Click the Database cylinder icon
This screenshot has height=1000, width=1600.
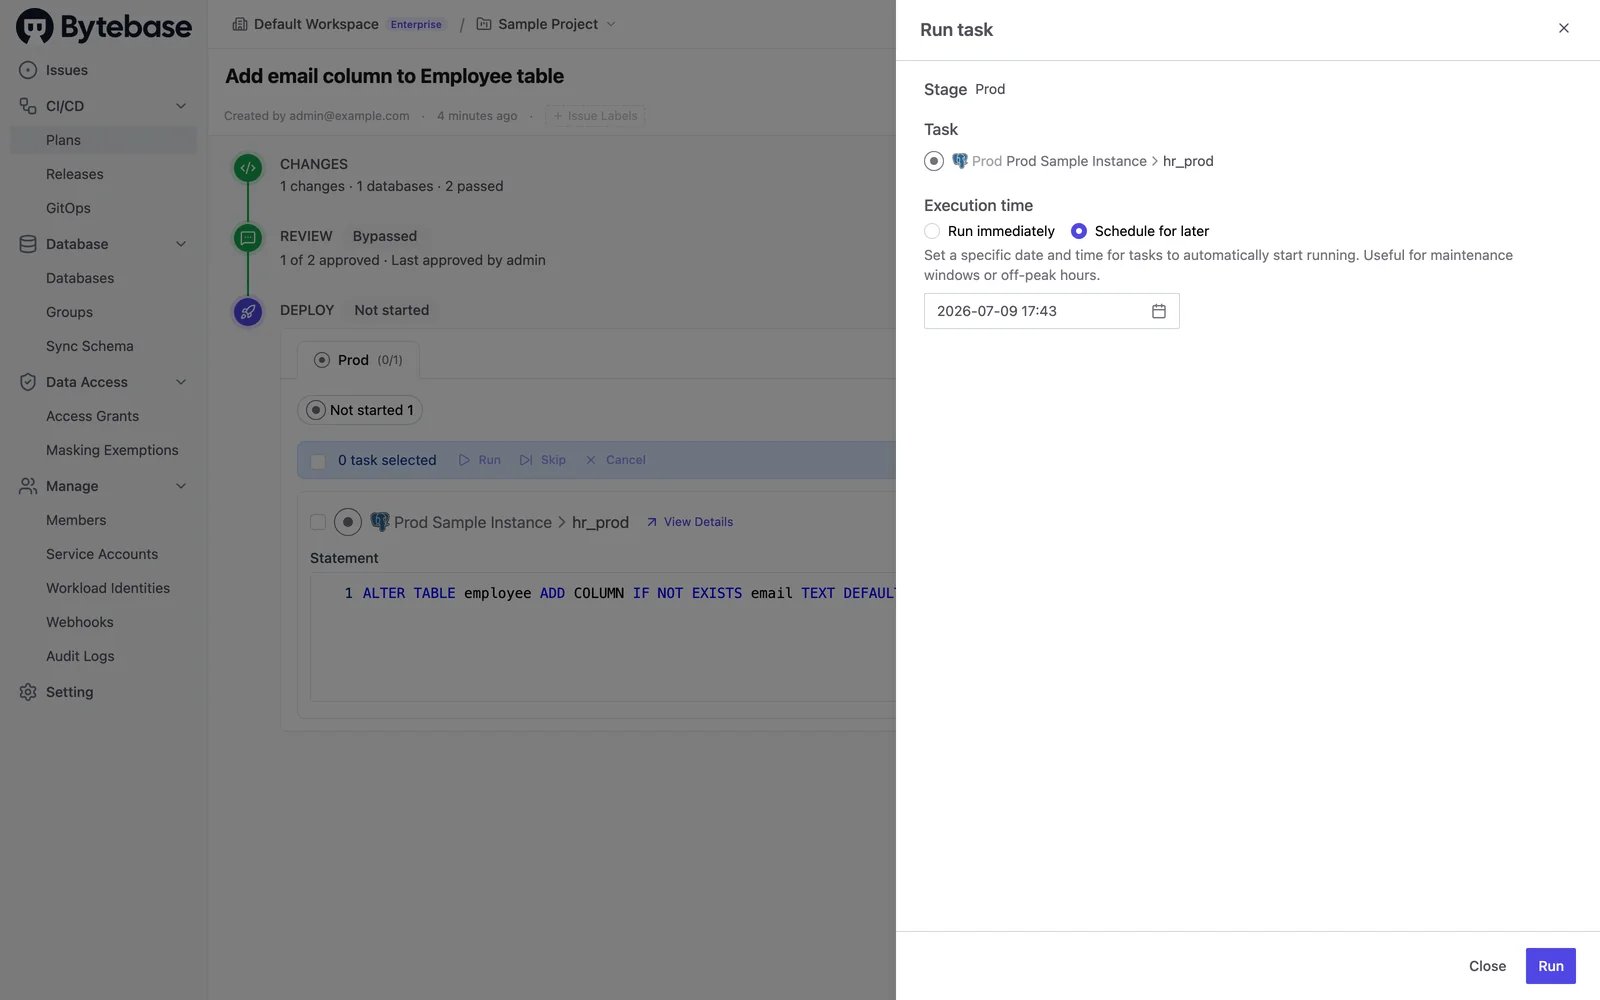click(x=28, y=244)
